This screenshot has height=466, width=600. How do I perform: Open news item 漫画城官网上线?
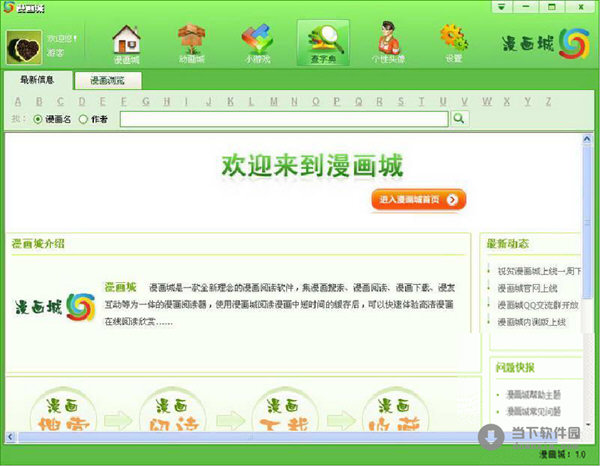point(527,288)
